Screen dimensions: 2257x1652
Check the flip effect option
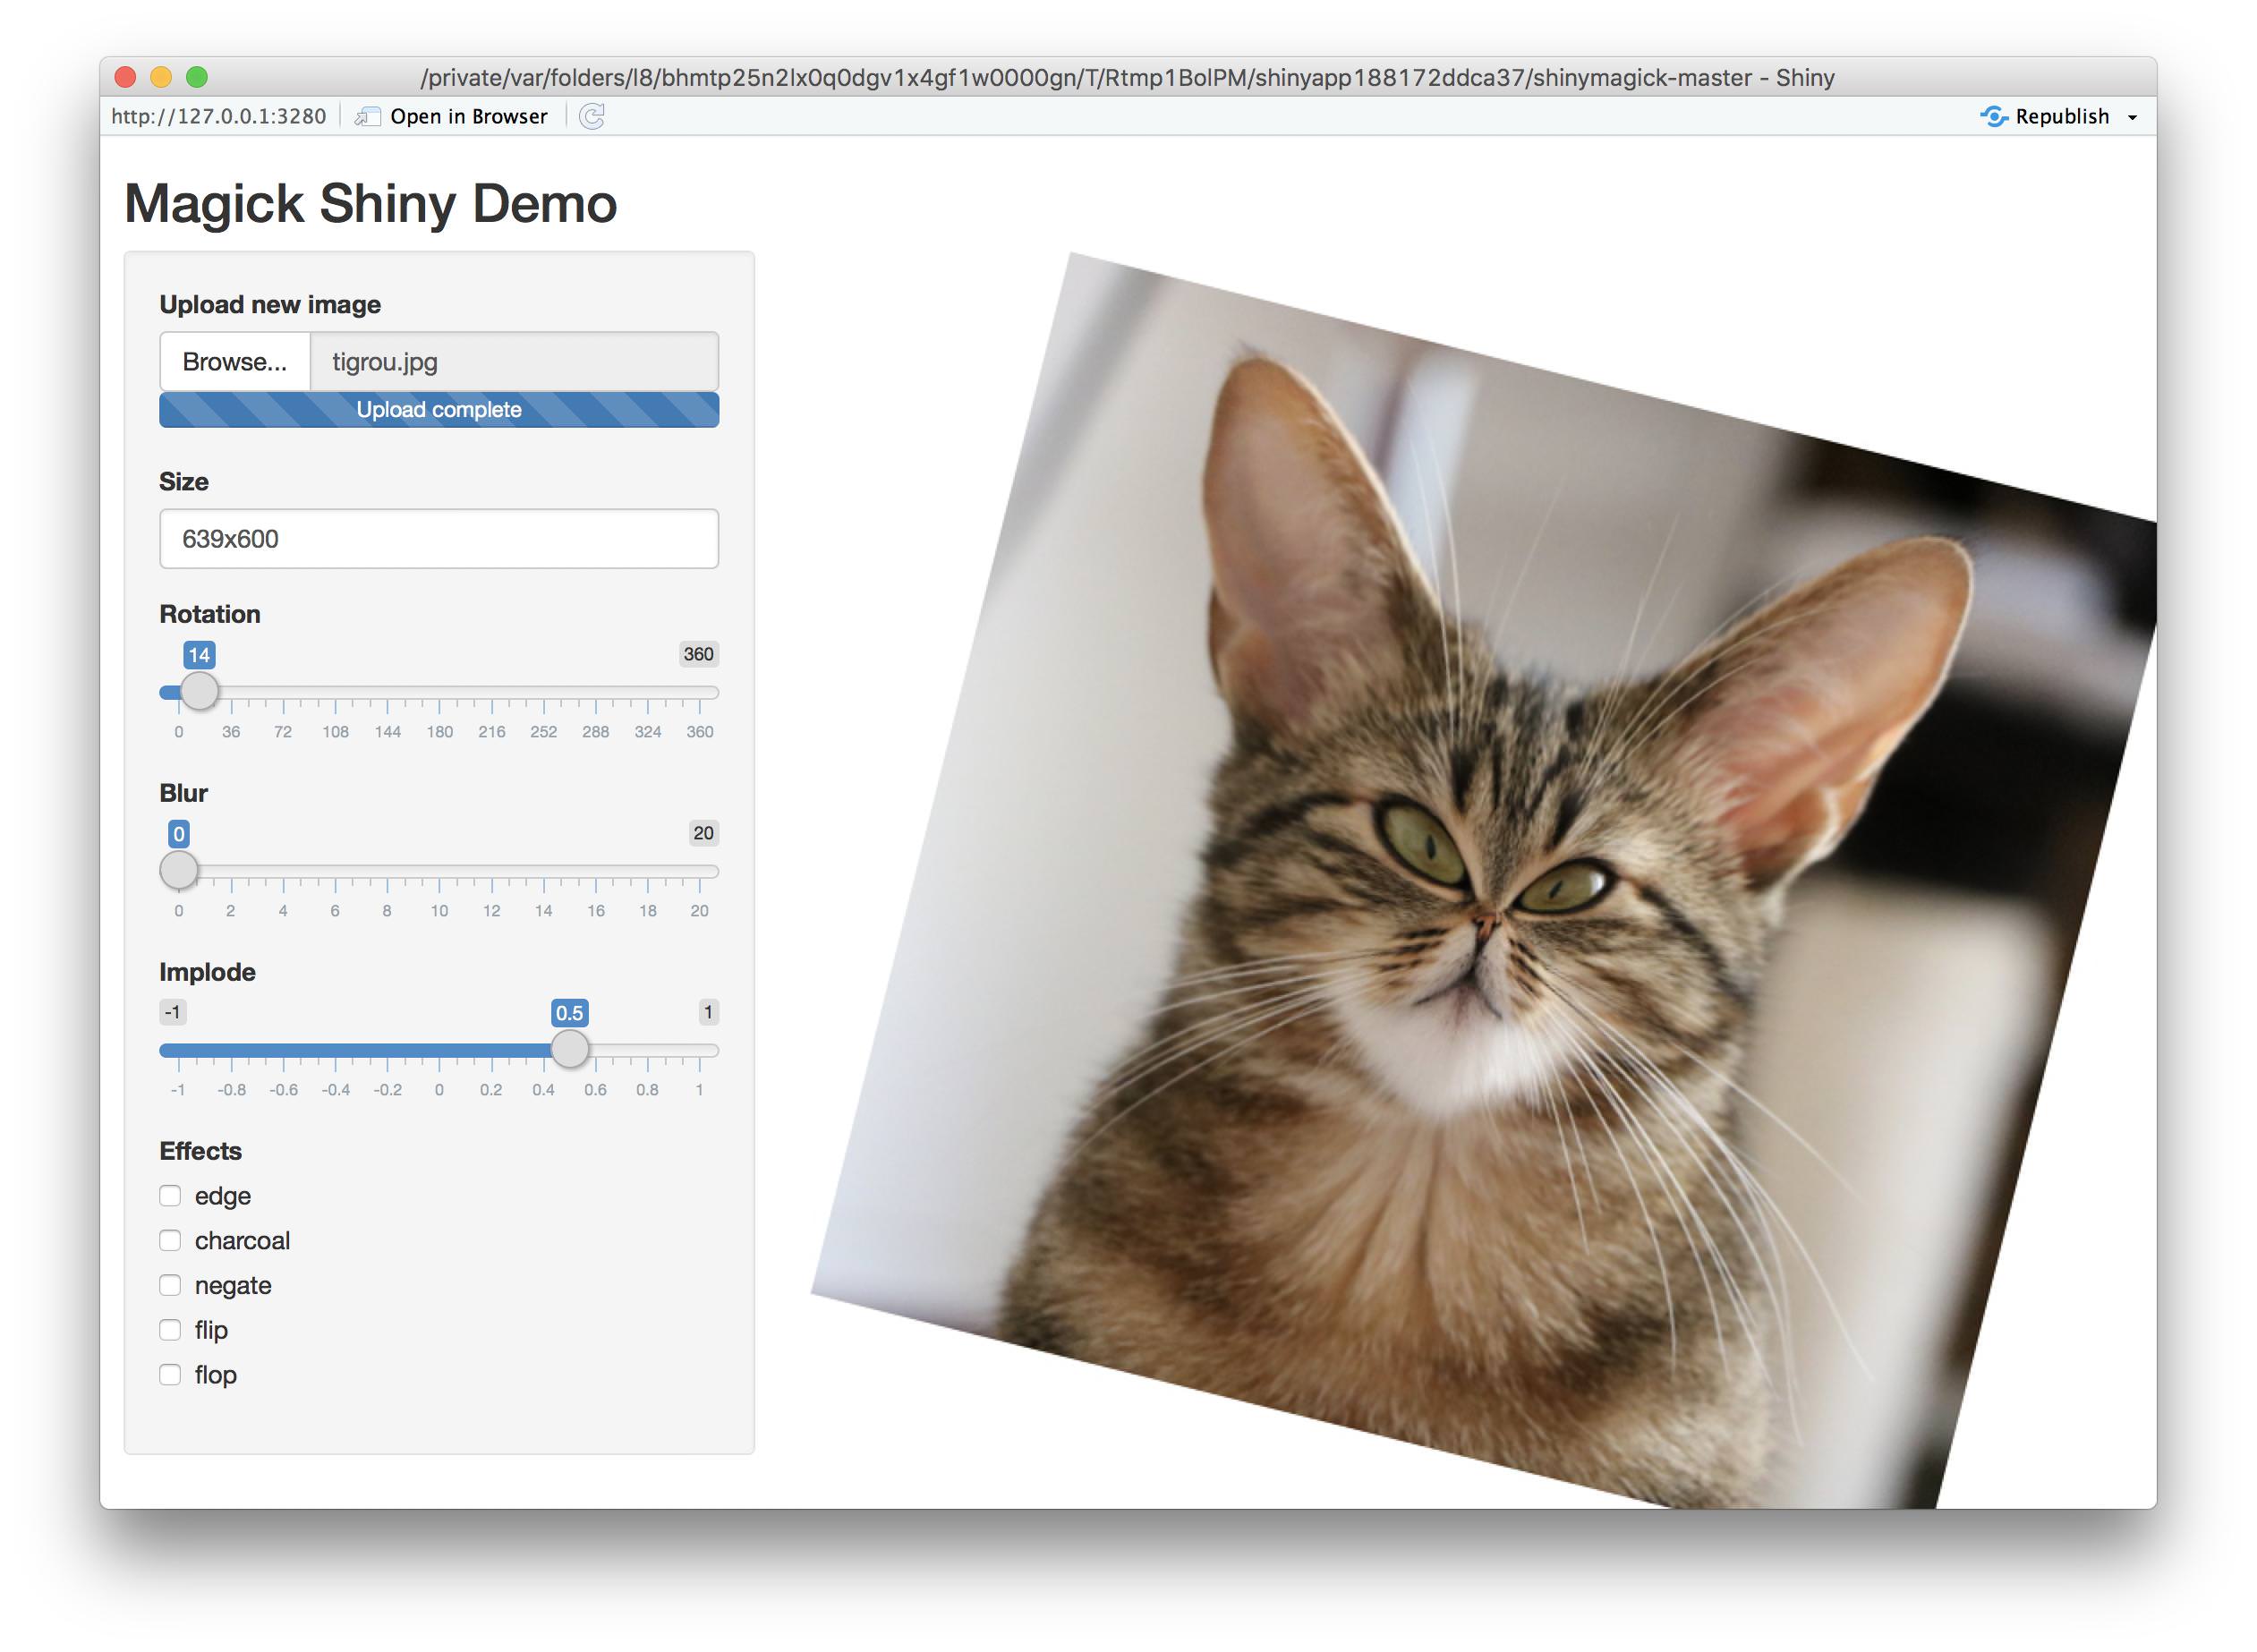click(170, 1330)
